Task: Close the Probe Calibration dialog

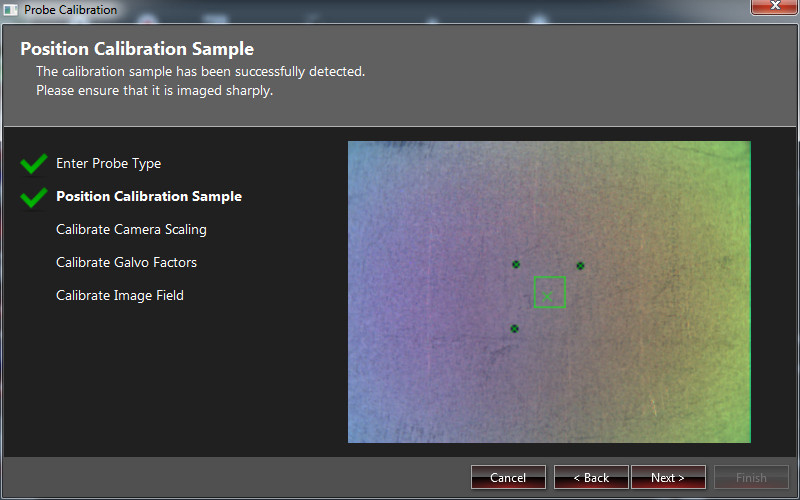Action: [774, 6]
